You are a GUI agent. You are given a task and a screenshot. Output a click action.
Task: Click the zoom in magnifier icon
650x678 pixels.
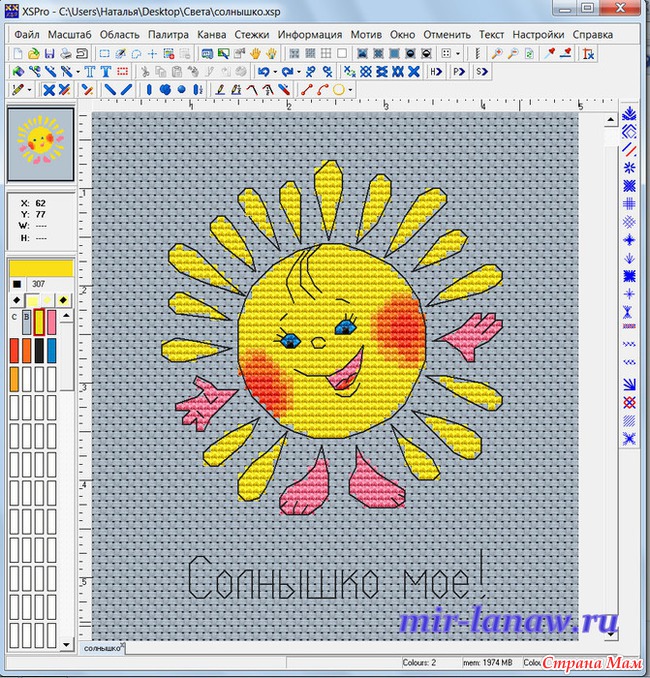pyautogui.click(x=496, y=53)
